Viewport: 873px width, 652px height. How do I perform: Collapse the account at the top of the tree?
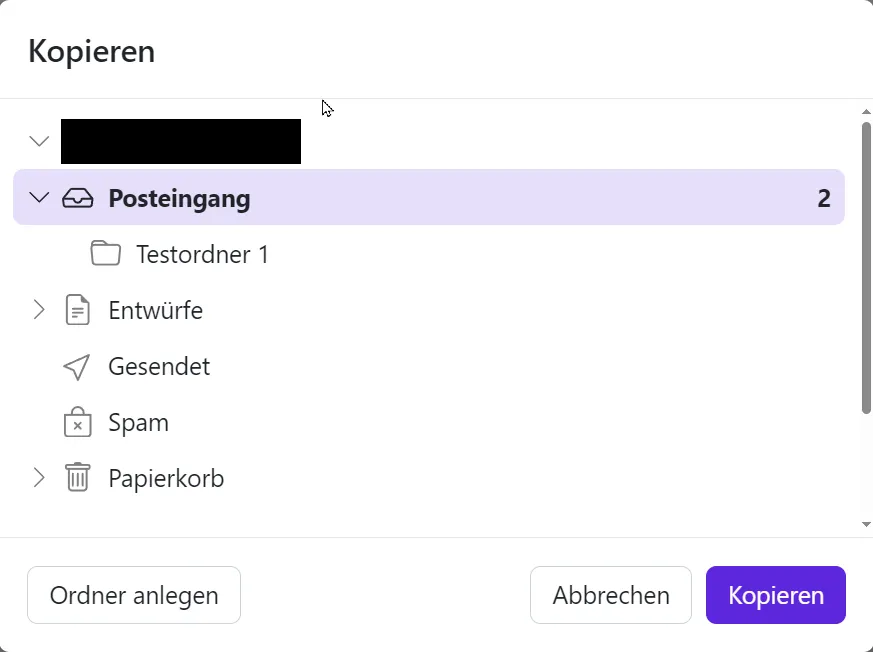click(38, 141)
